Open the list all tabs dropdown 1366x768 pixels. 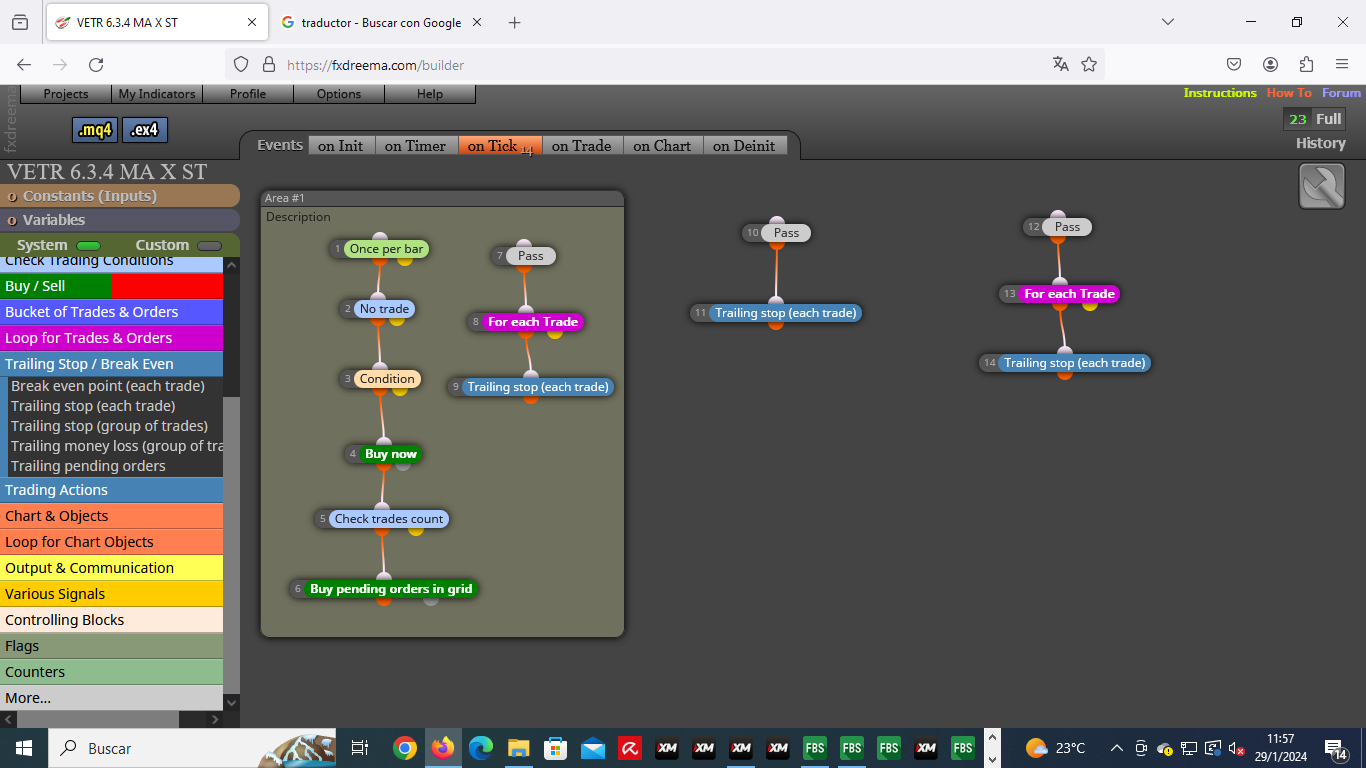(x=1167, y=22)
